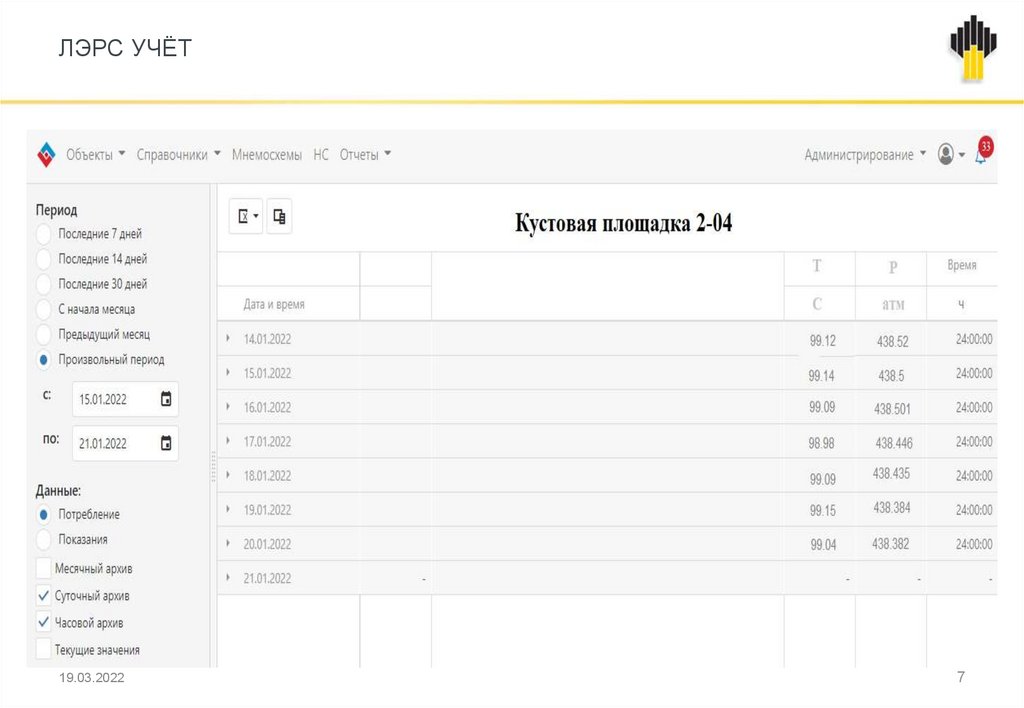Open notifications via the bell icon
This screenshot has width=1024, height=708.
click(981, 156)
